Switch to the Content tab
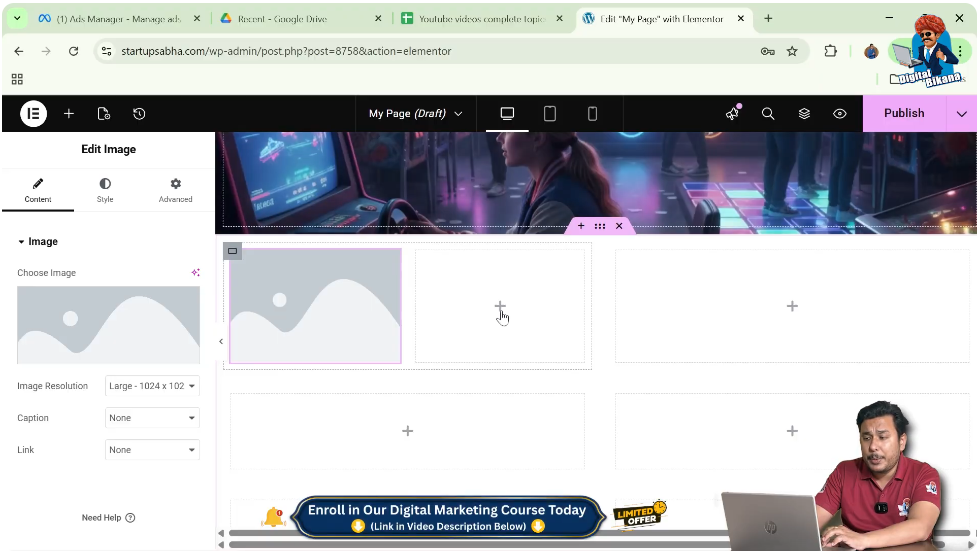Image resolution: width=979 pixels, height=554 pixels. tap(38, 190)
